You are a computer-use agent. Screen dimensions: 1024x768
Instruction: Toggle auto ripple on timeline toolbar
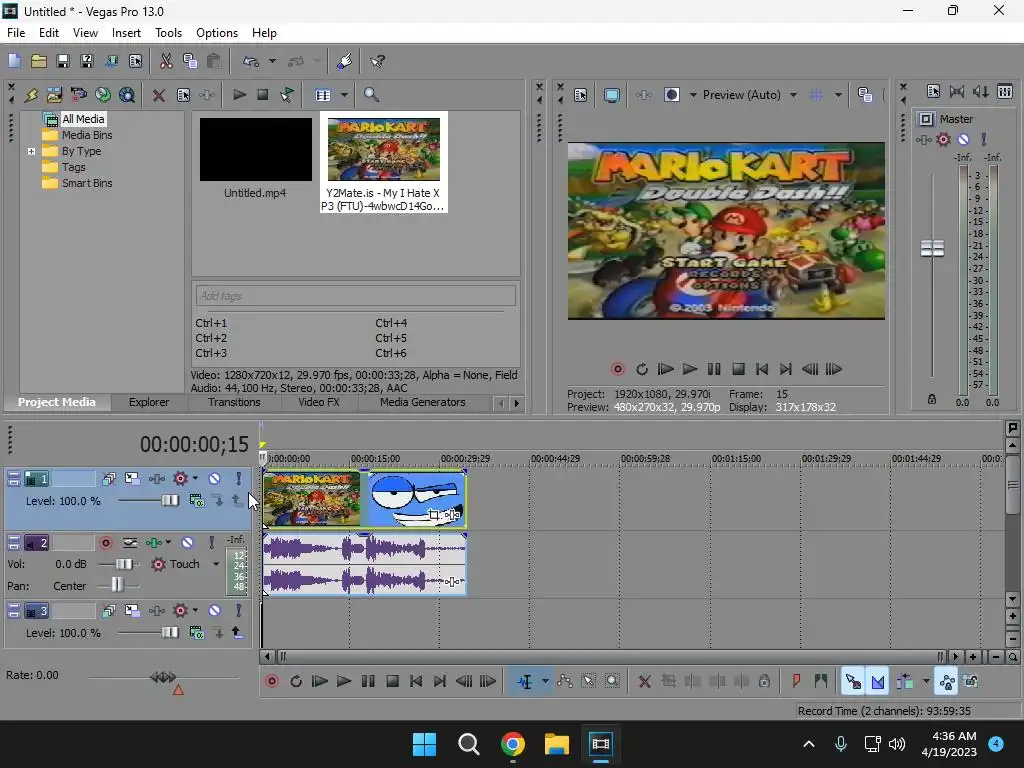click(x=904, y=682)
